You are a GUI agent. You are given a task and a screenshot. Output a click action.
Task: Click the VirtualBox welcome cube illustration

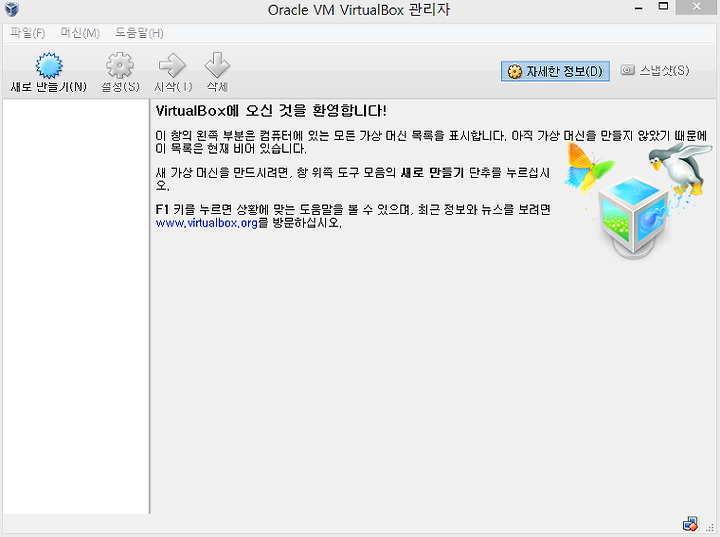pos(636,200)
